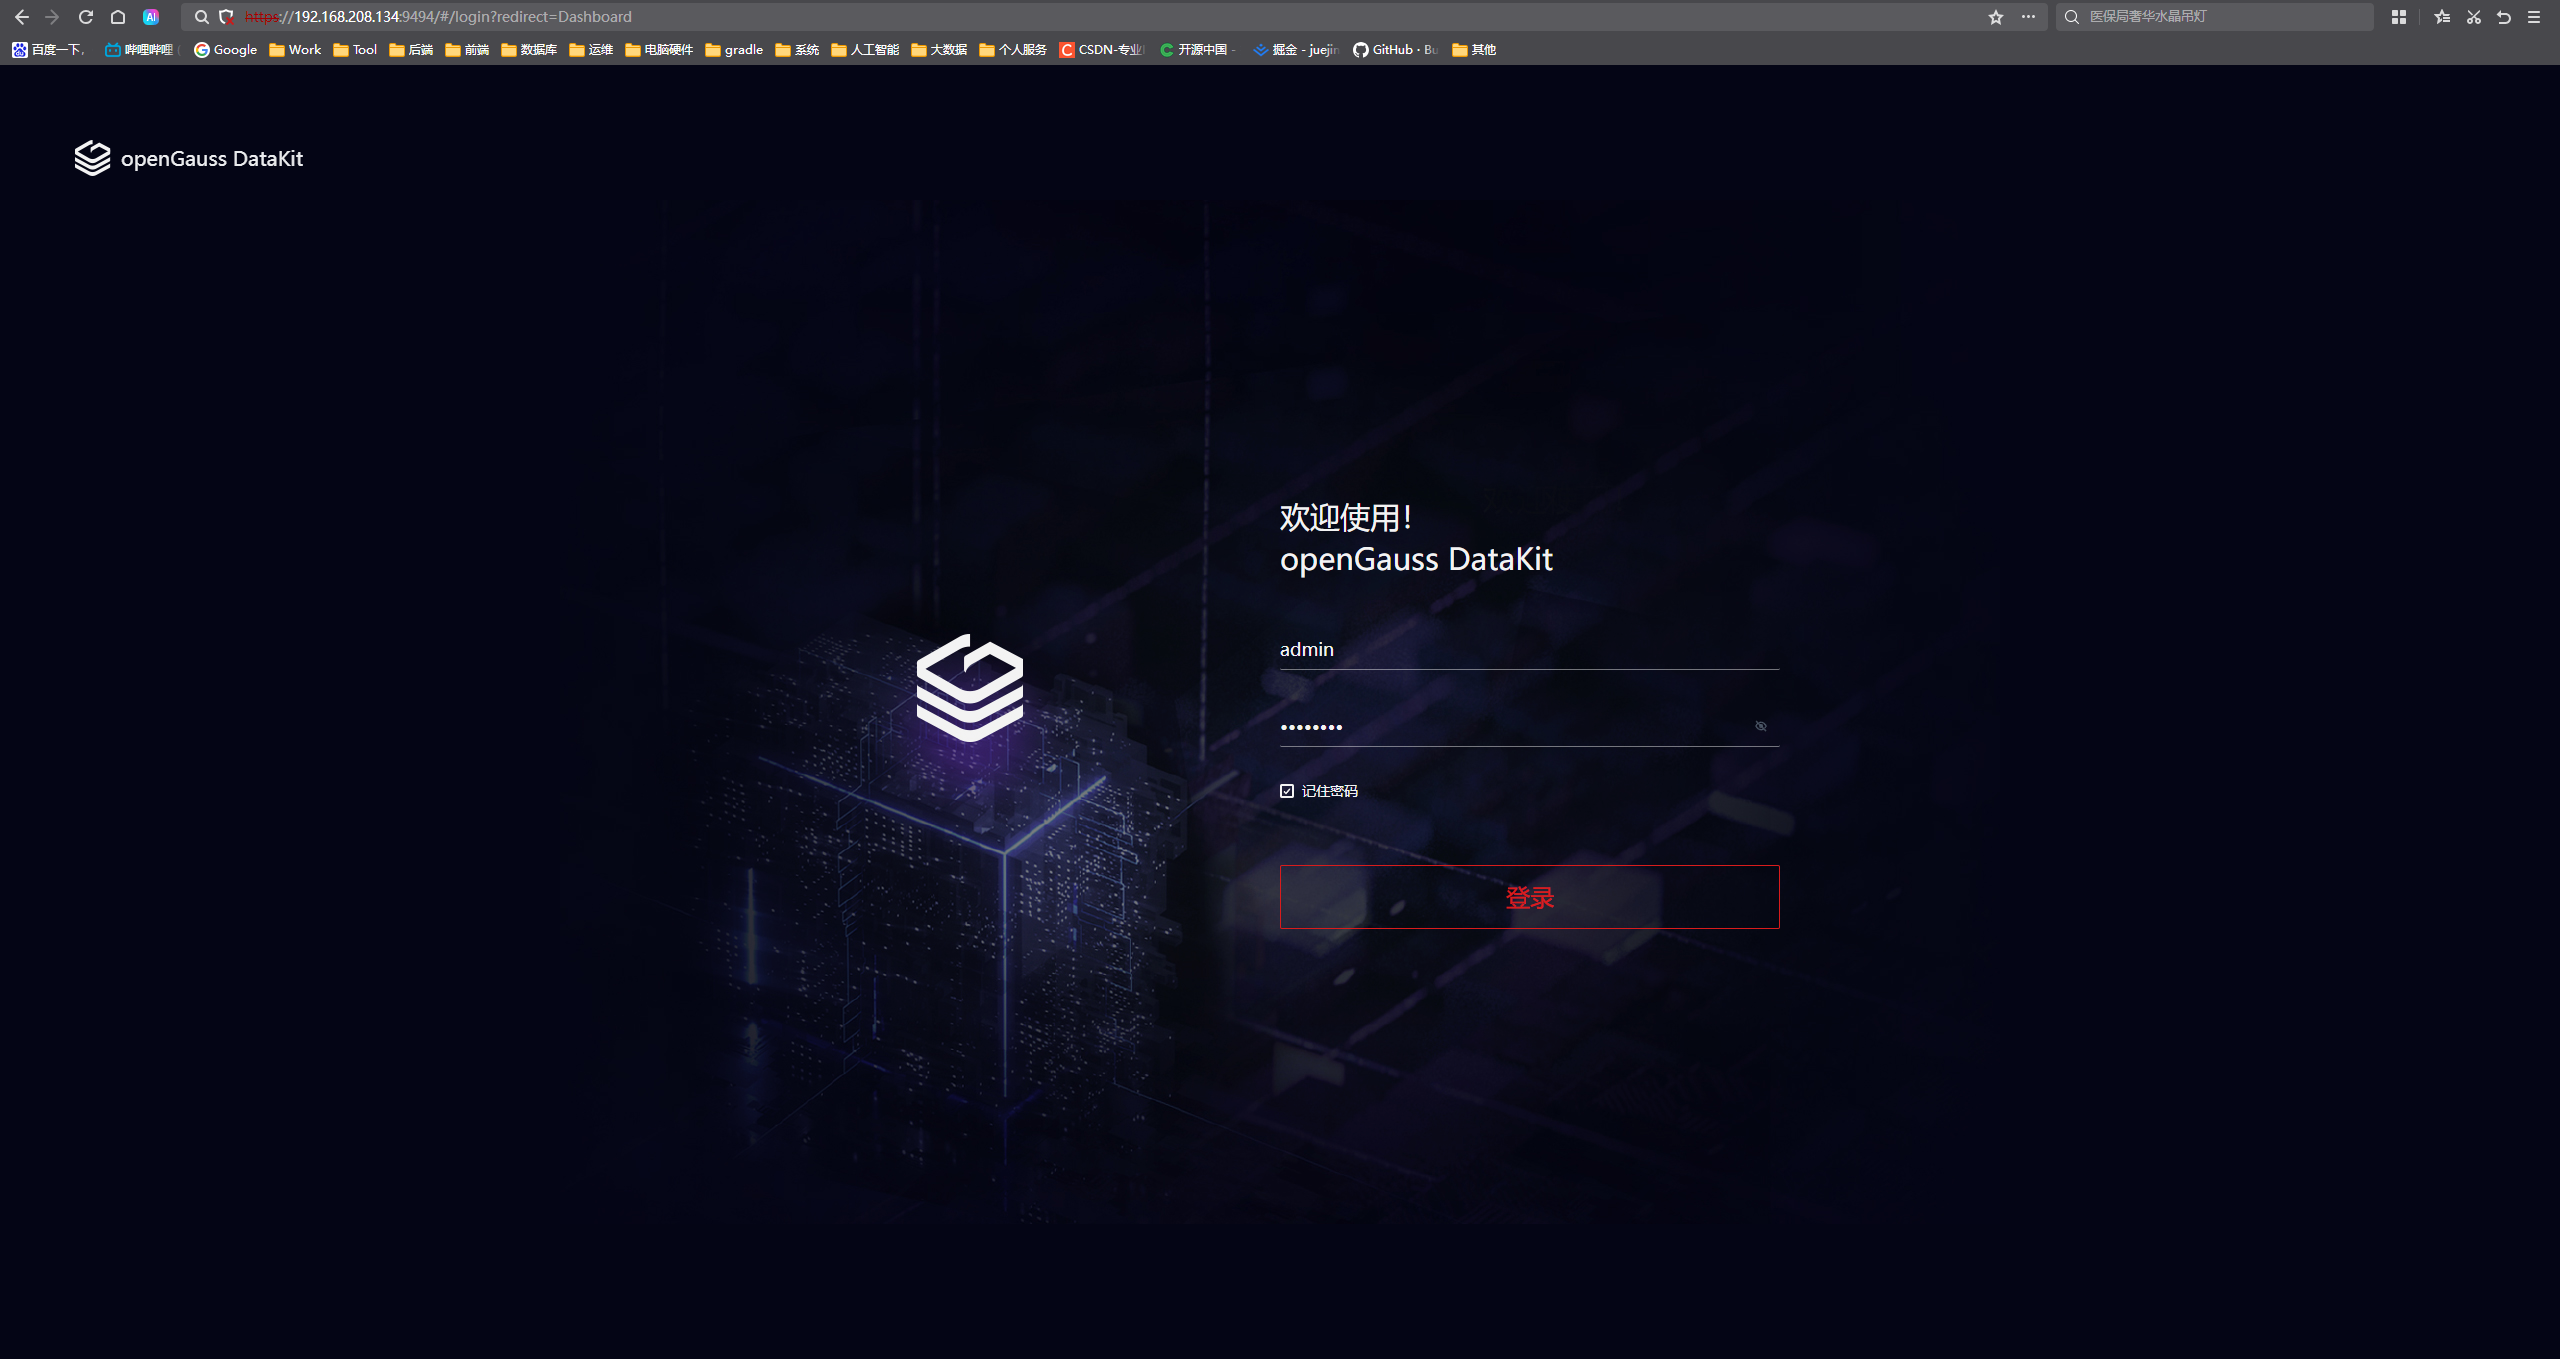Click the 登录 button to sign in
This screenshot has height=1359, width=2560.
(1529, 897)
